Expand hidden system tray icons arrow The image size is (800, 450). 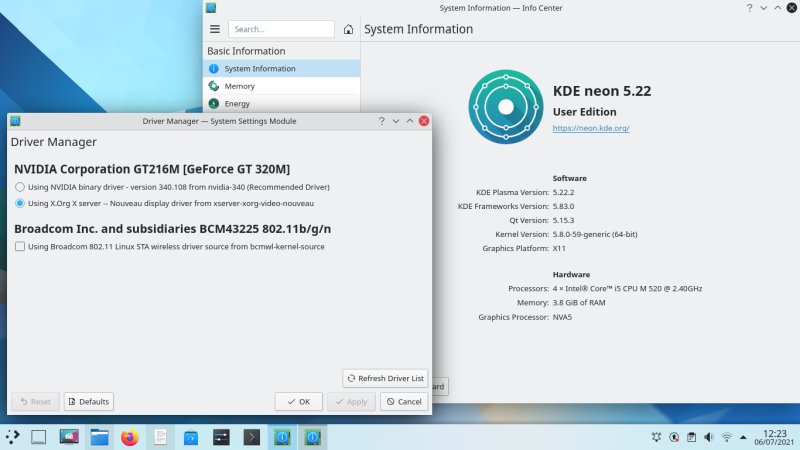point(745,437)
